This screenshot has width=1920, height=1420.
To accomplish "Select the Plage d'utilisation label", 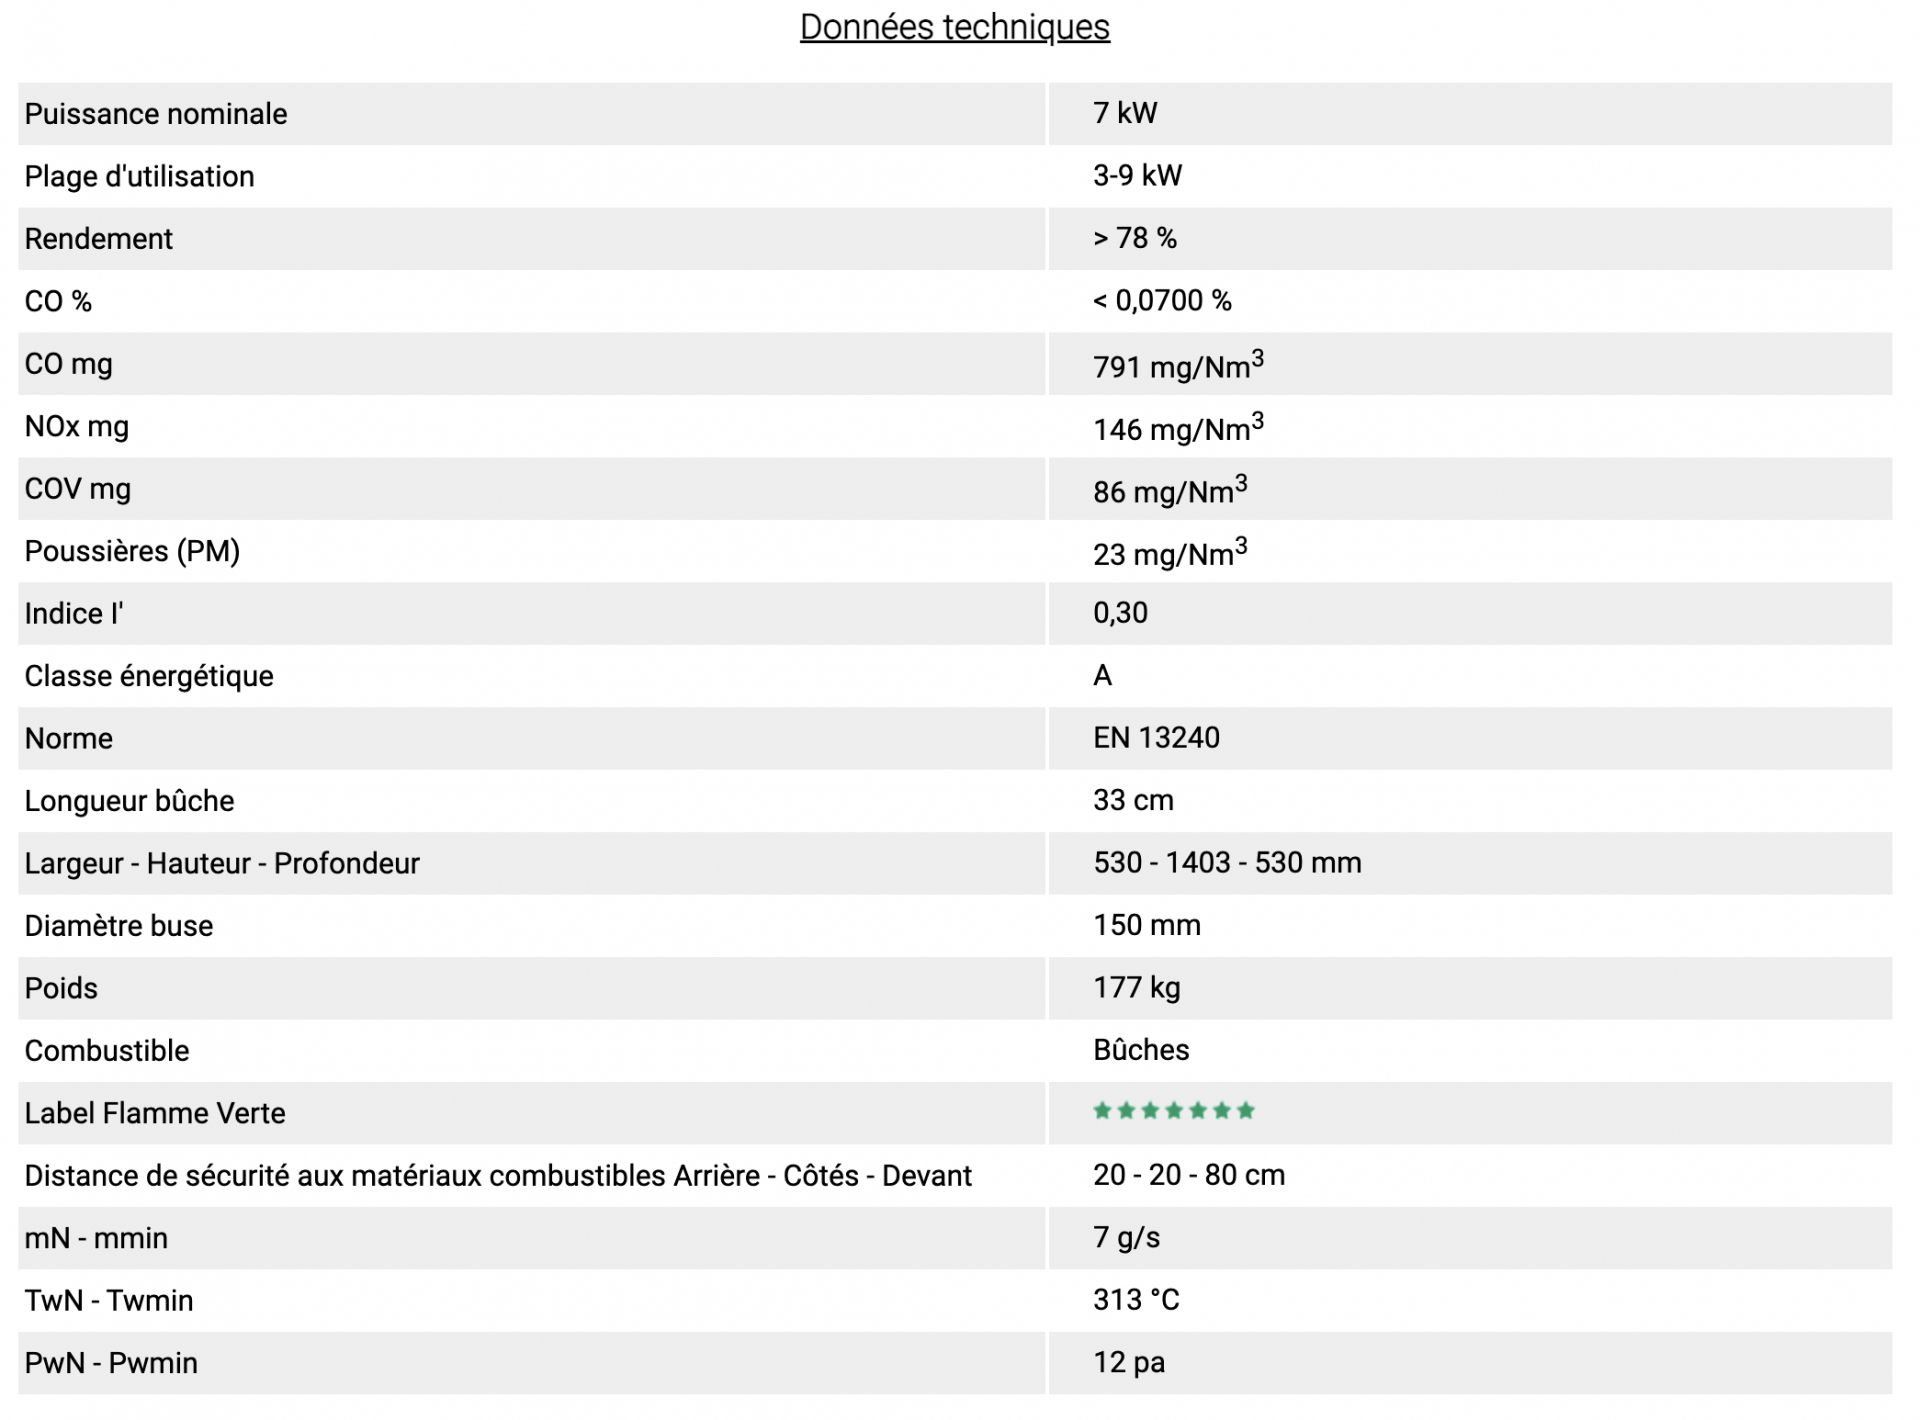I will point(140,176).
